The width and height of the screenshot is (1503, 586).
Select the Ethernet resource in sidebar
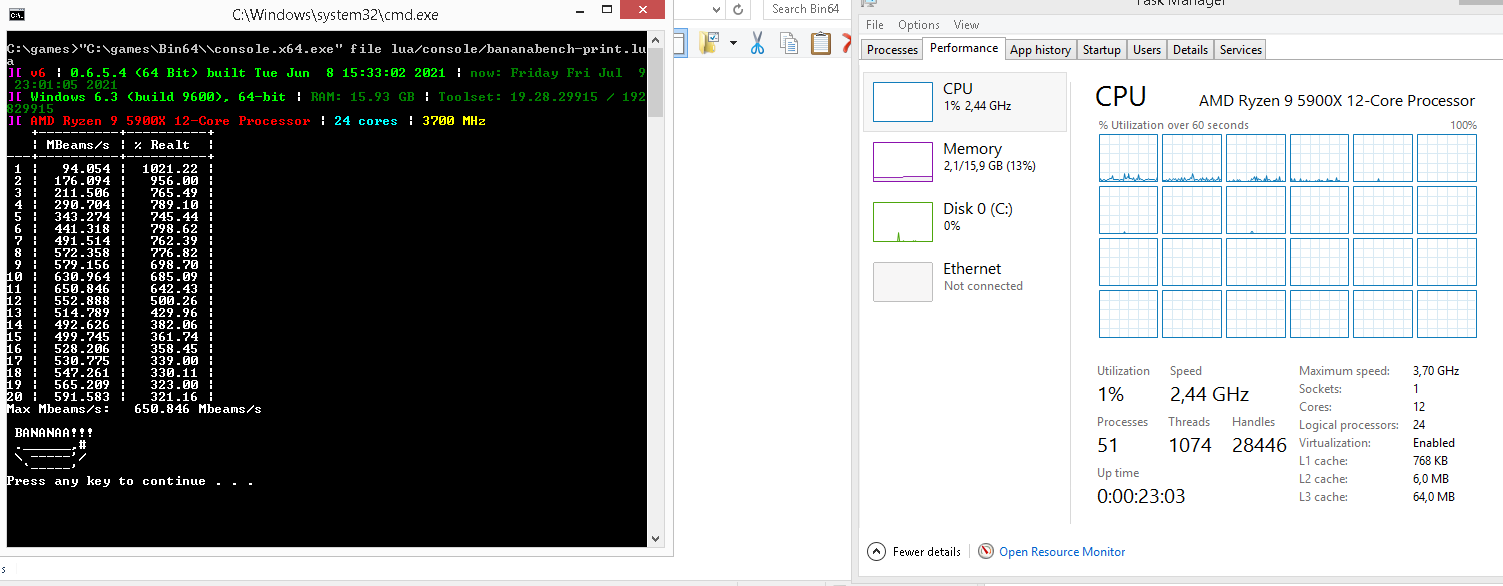(965, 281)
